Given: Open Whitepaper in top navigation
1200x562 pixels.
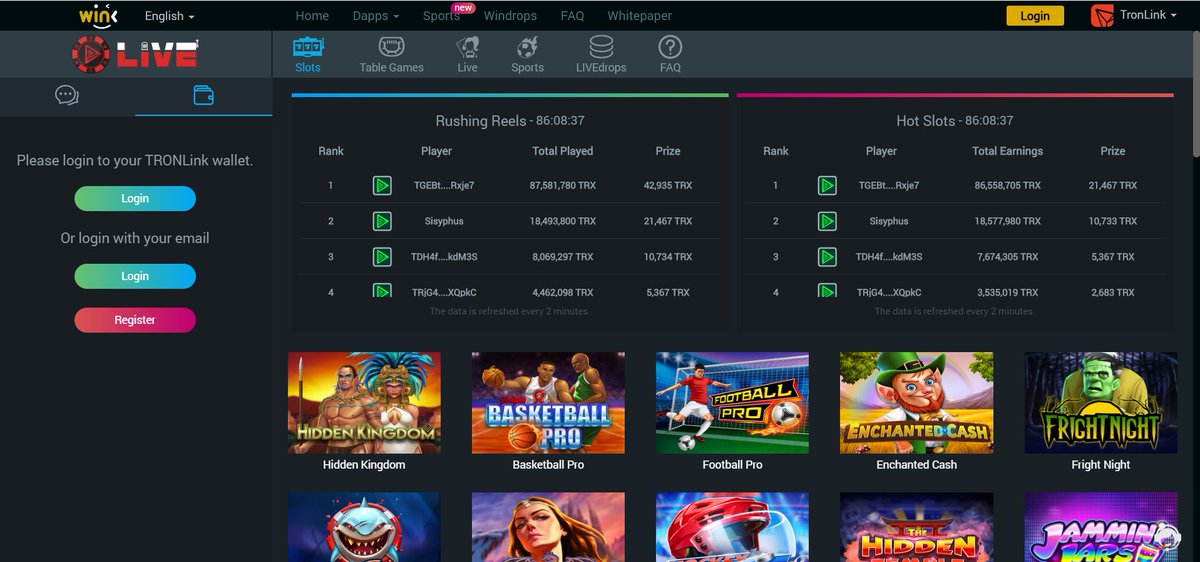Looking at the screenshot, I should click(640, 16).
